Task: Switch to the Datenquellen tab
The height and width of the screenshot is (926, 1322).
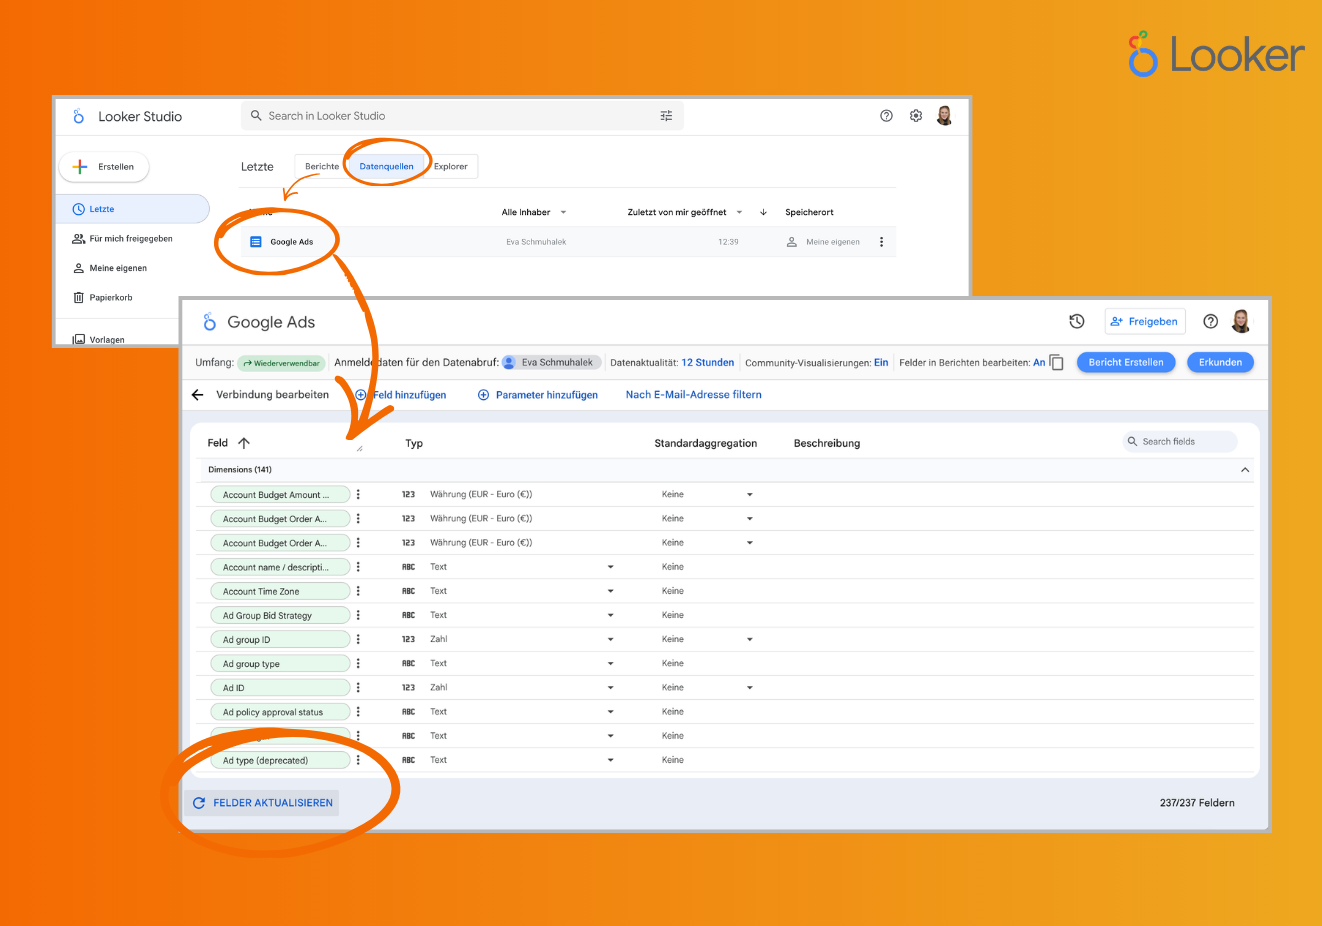Action: pyautogui.click(x=386, y=167)
